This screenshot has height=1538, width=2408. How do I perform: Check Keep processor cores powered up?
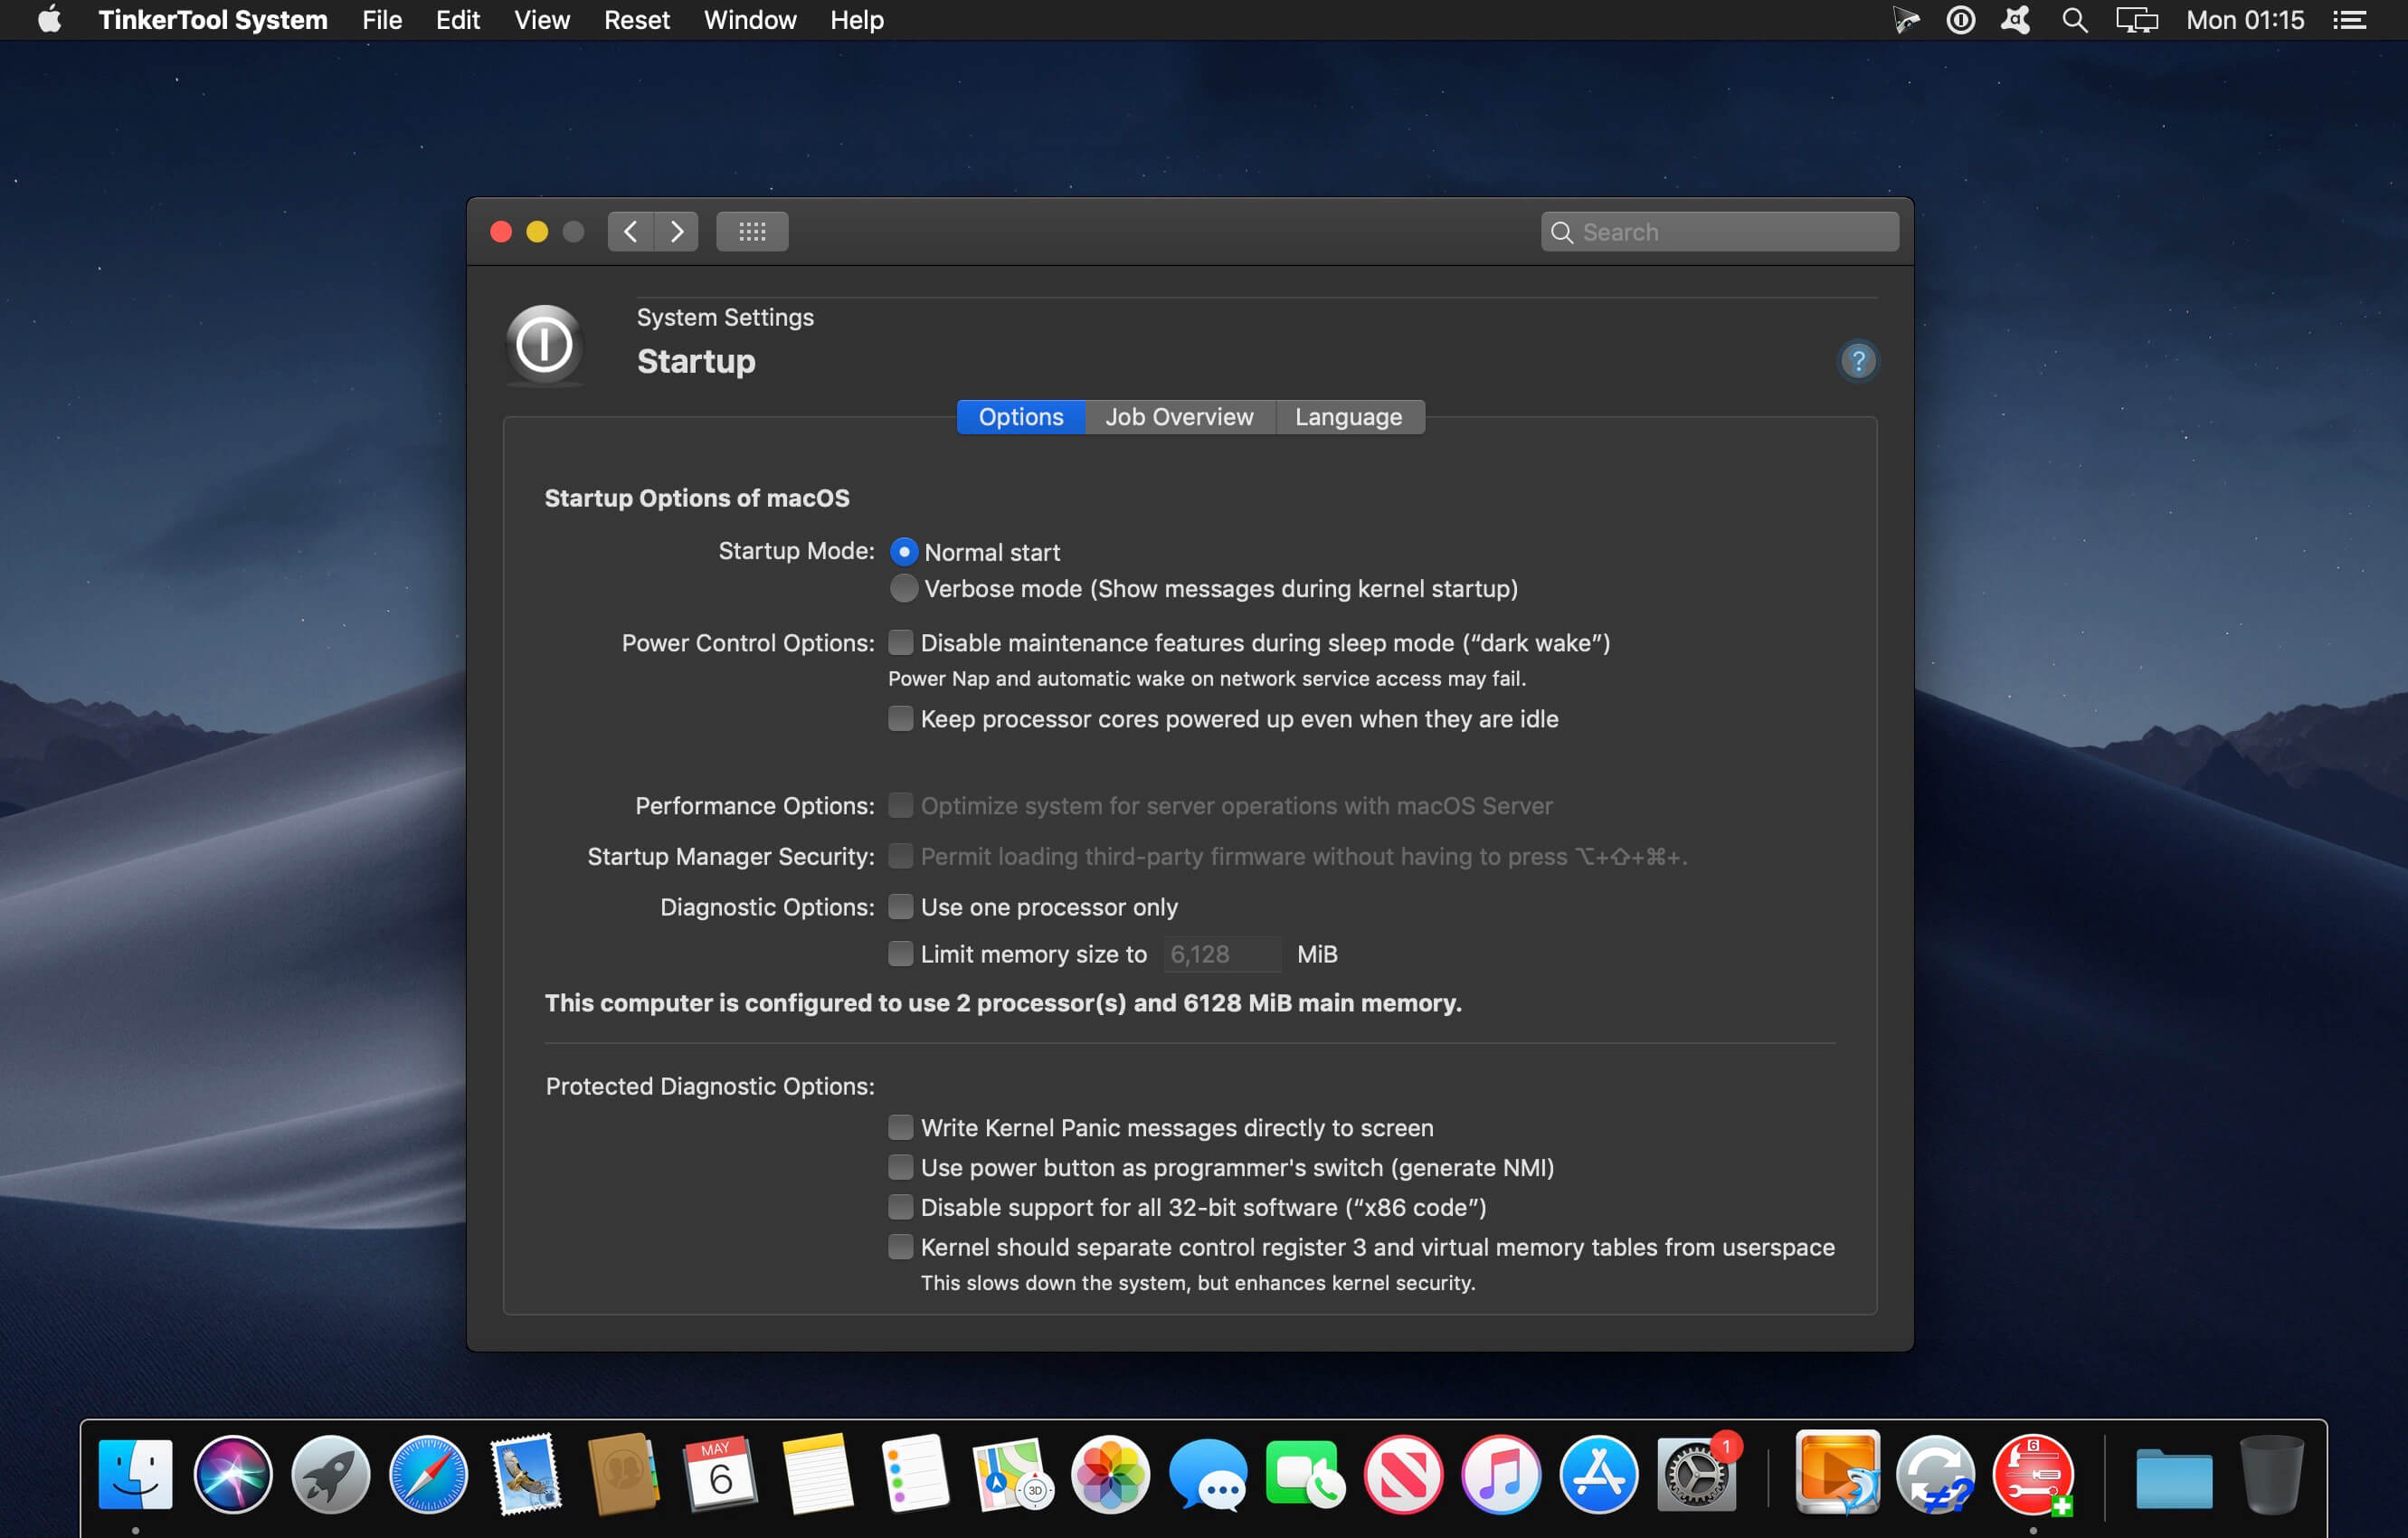click(900, 718)
